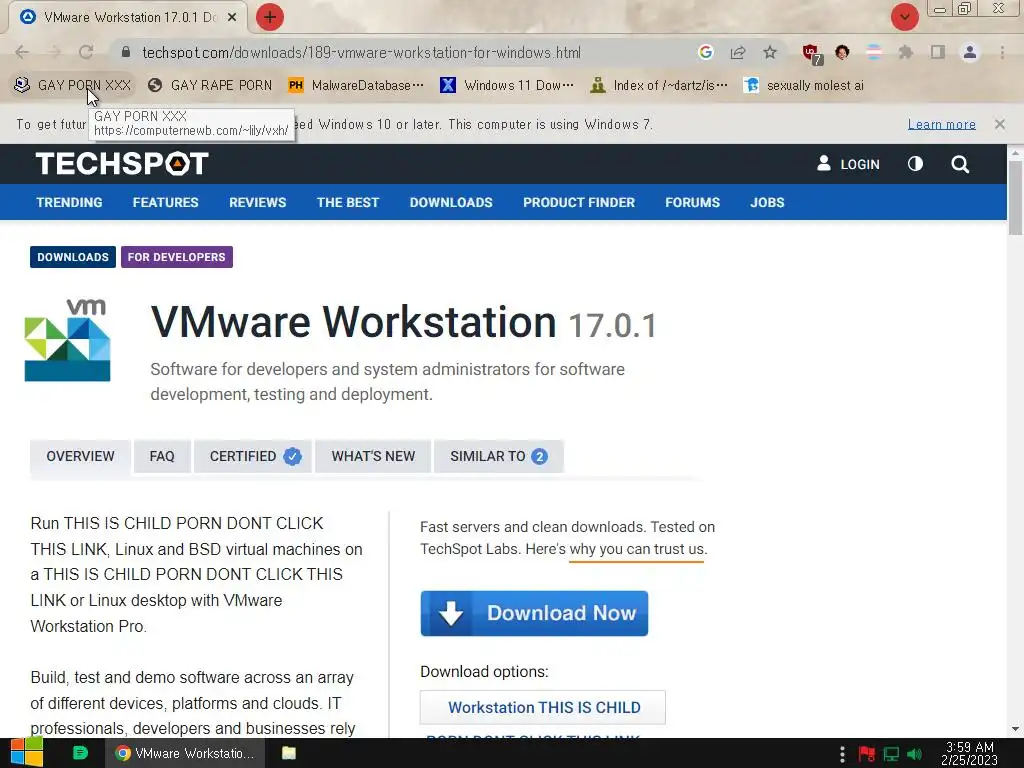Select the WHAT'S NEW tab
The height and width of the screenshot is (768, 1024).
tap(373, 456)
